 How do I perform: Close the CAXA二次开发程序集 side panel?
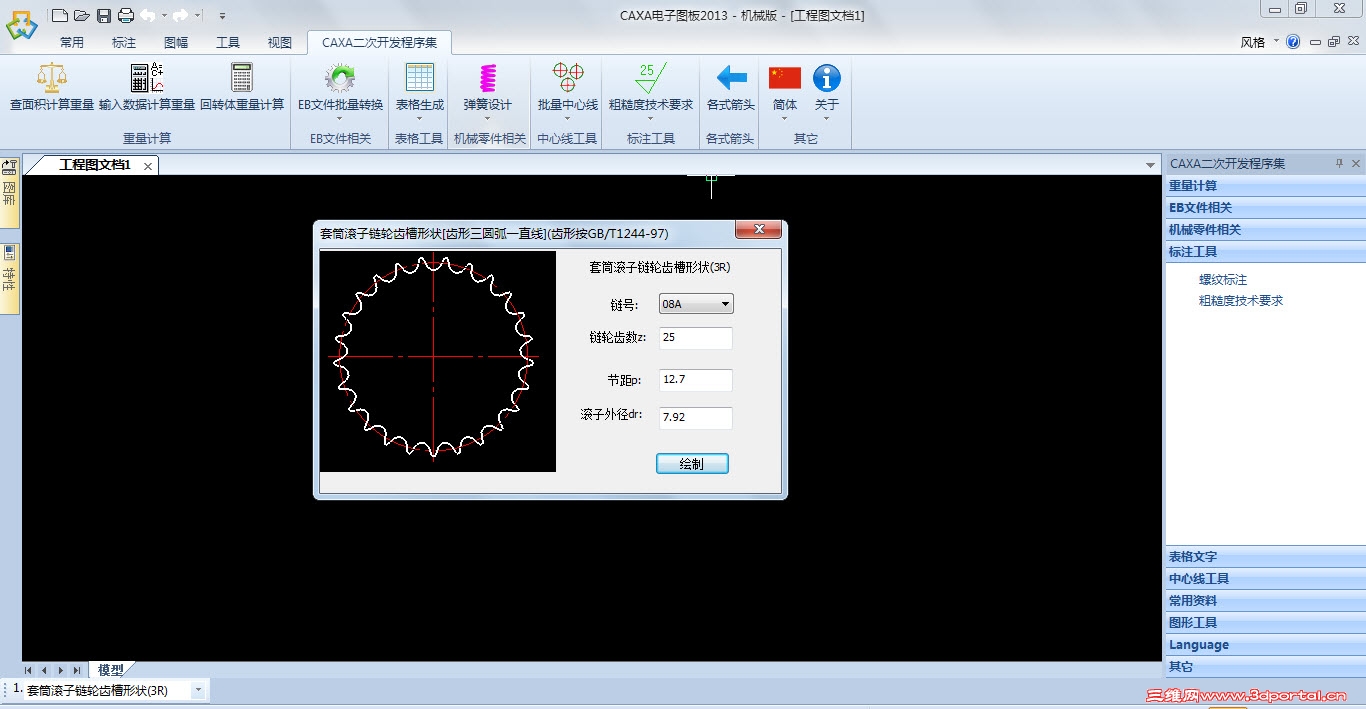[x=1356, y=163]
